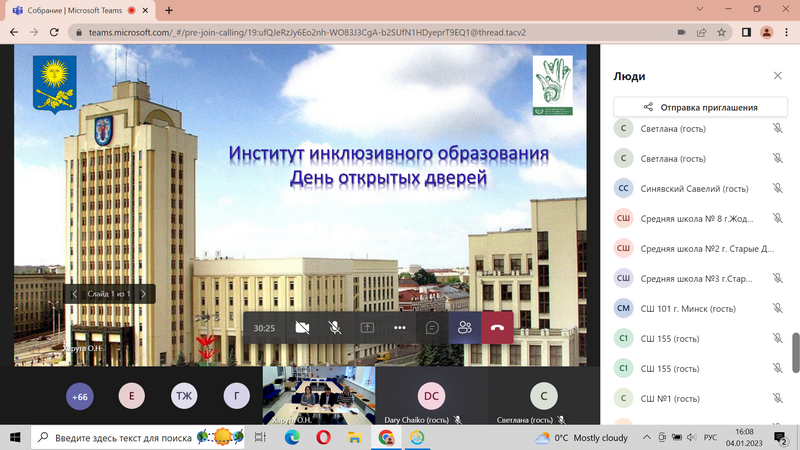Toggle browser side panel
This screenshot has width=800, height=450.
point(746,32)
